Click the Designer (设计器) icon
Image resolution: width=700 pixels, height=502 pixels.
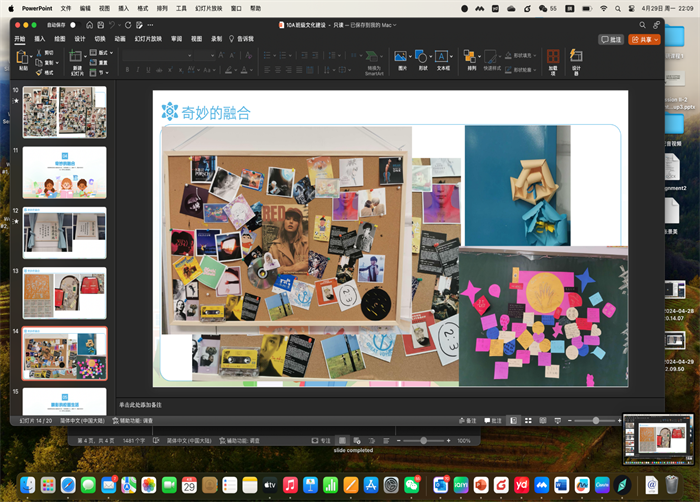(x=576, y=56)
